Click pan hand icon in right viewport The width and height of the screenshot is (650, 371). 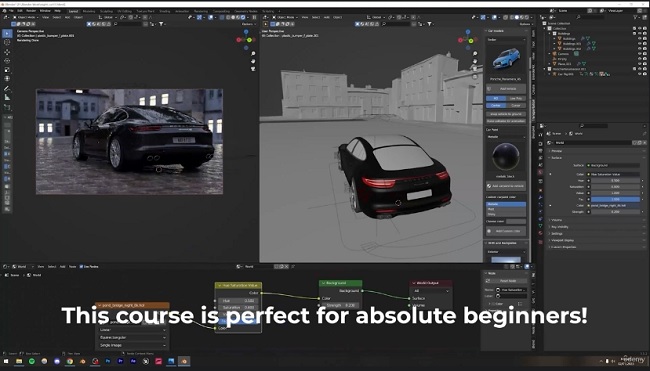[x=475, y=61]
